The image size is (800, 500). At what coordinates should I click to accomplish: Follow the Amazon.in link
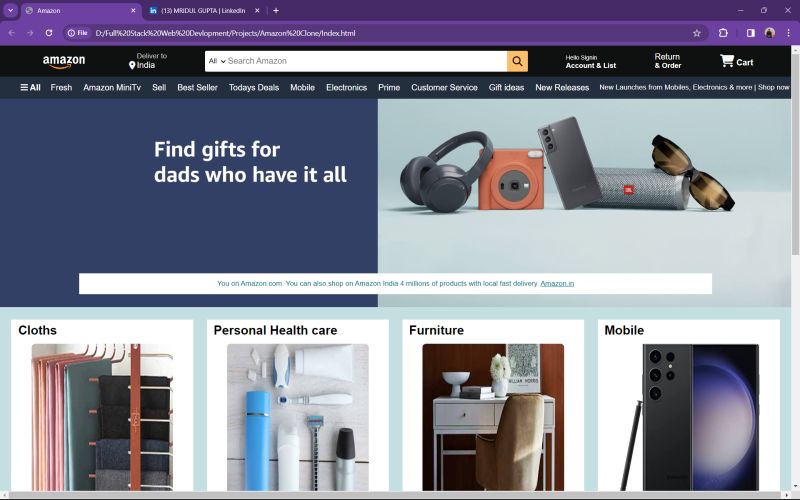(x=557, y=284)
